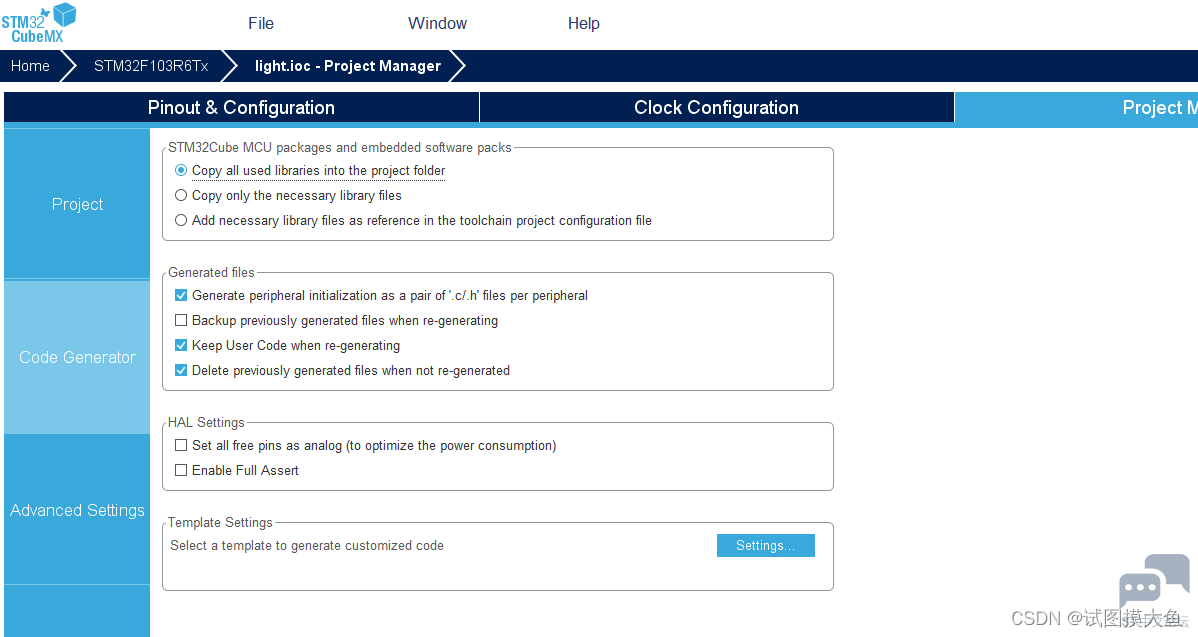The image size is (1198, 637).
Task: Open the Help menu
Action: pyautogui.click(x=584, y=24)
